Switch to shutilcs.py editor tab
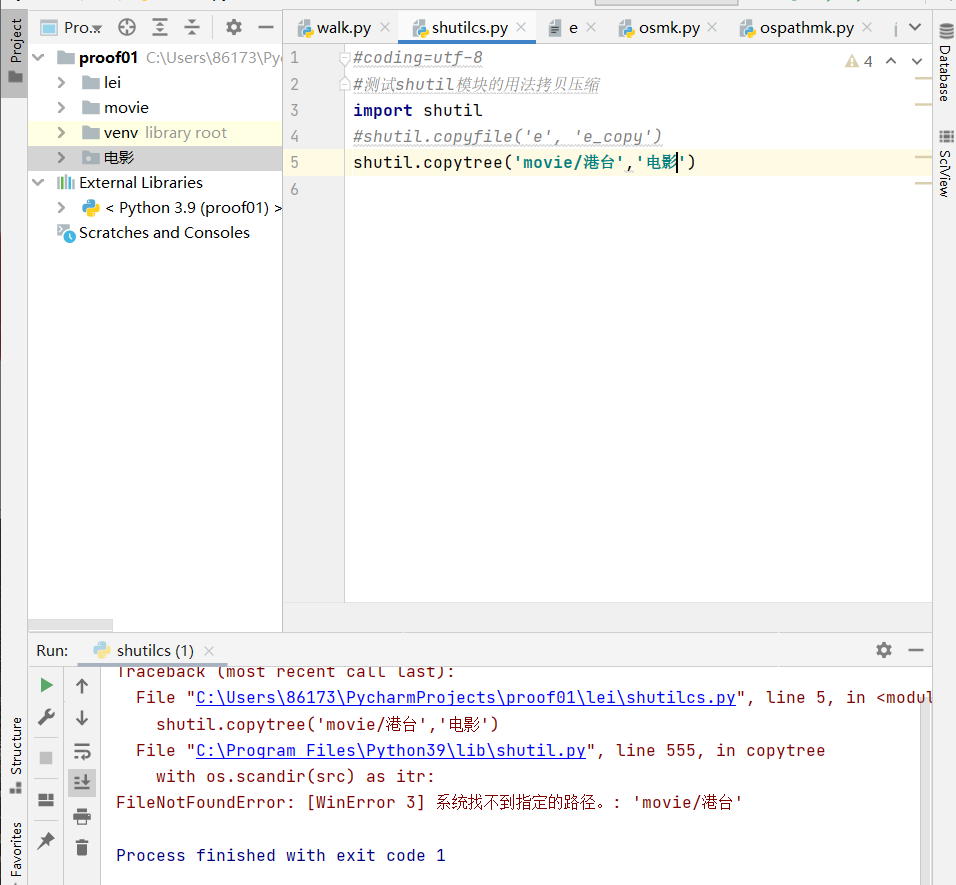This screenshot has height=885, width=956. coord(469,28)
